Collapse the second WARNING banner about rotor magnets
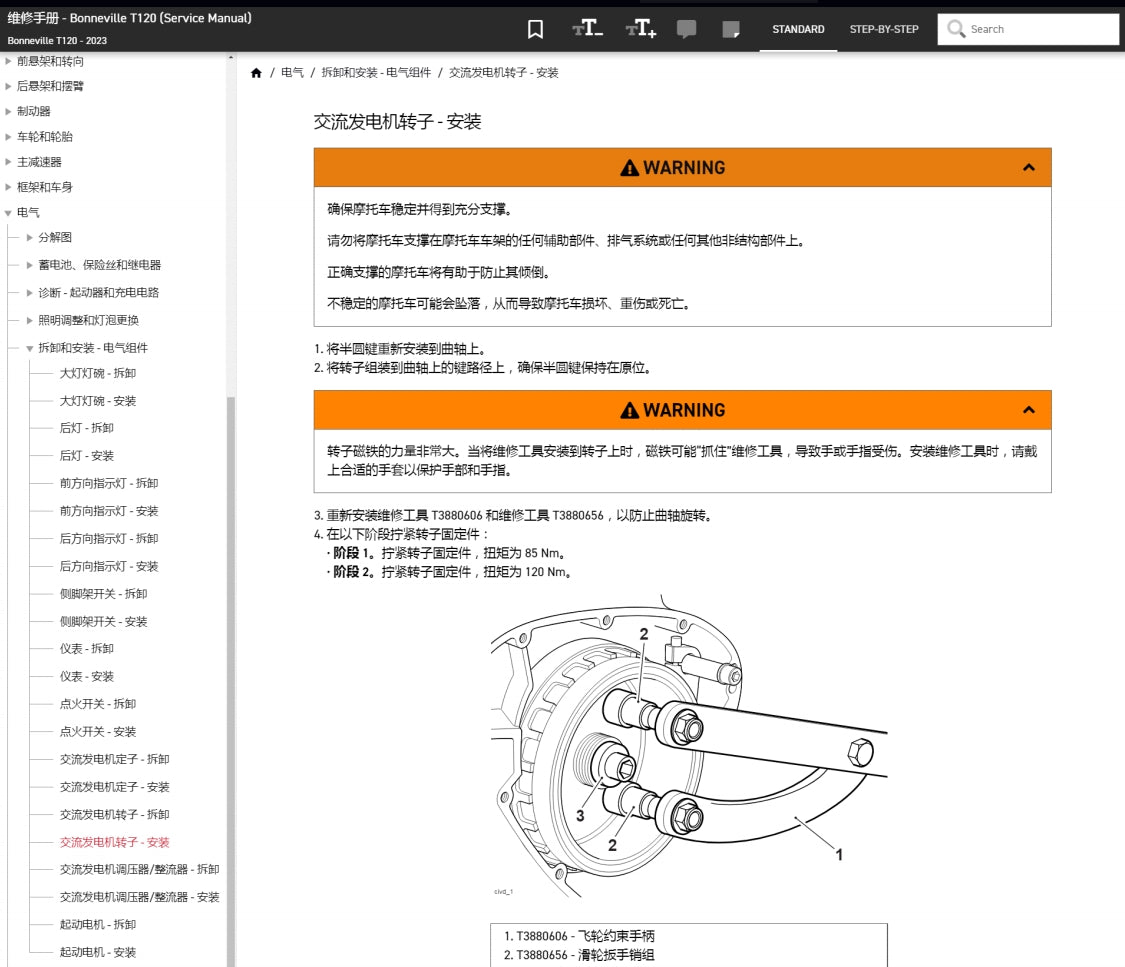Viewport: 1125px width, 967px height. pos(1029,409)
